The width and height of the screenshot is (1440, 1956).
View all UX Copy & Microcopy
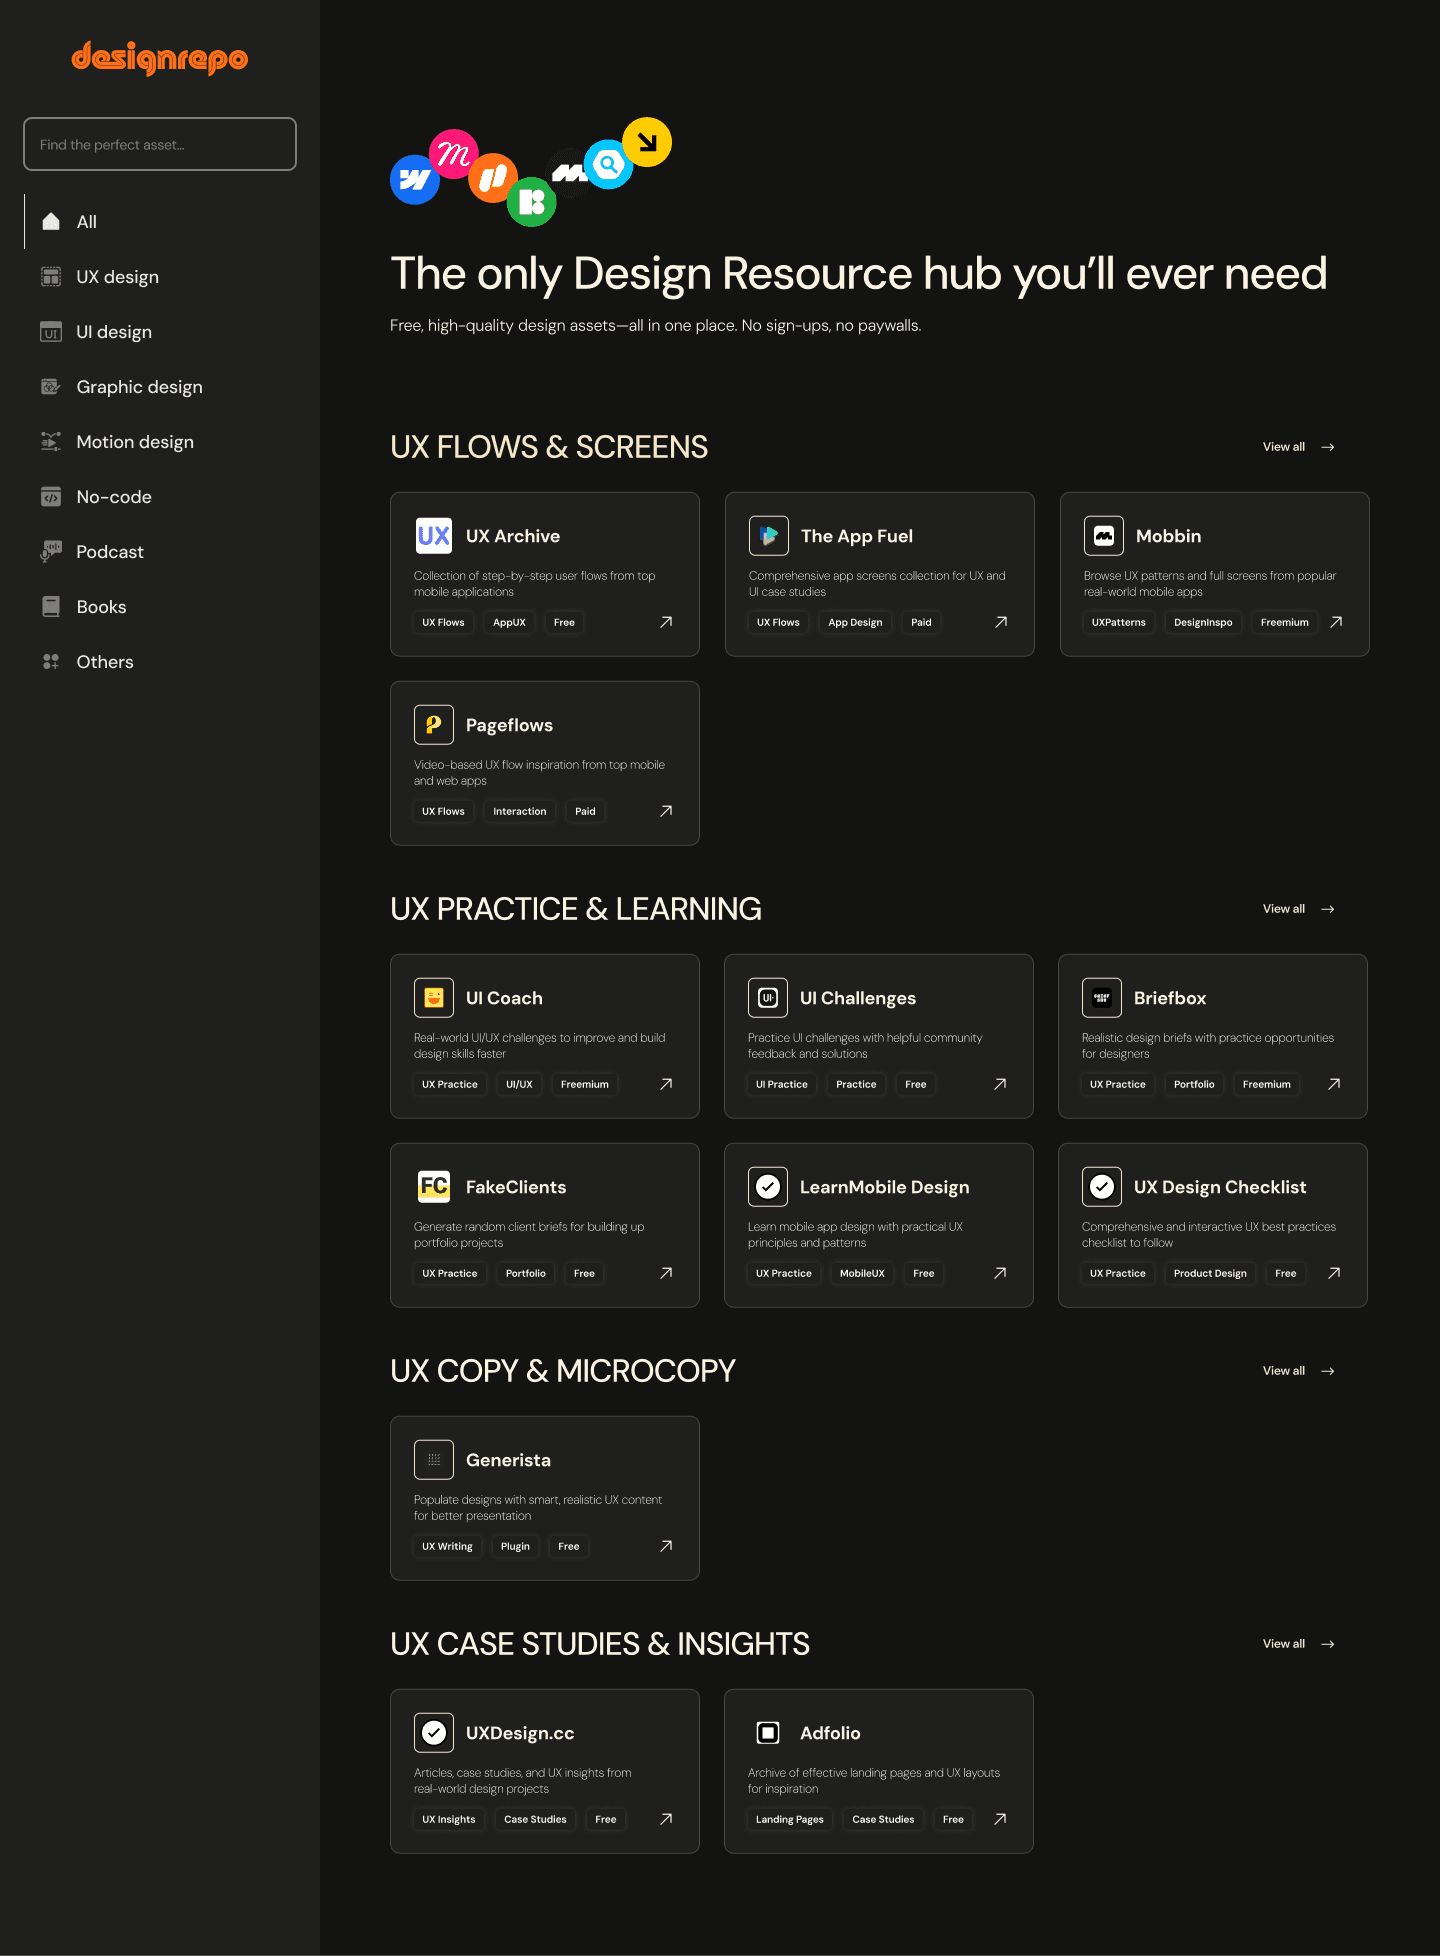(1298, 1371)
